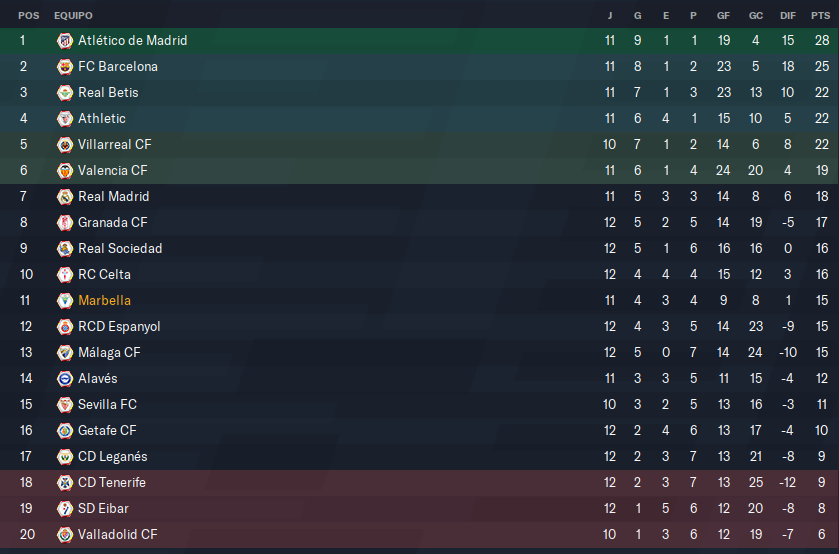Screen dimensions: 839x554
Task: Click the Villarreal CF crest icon
Action: click(x=65, y=145)
